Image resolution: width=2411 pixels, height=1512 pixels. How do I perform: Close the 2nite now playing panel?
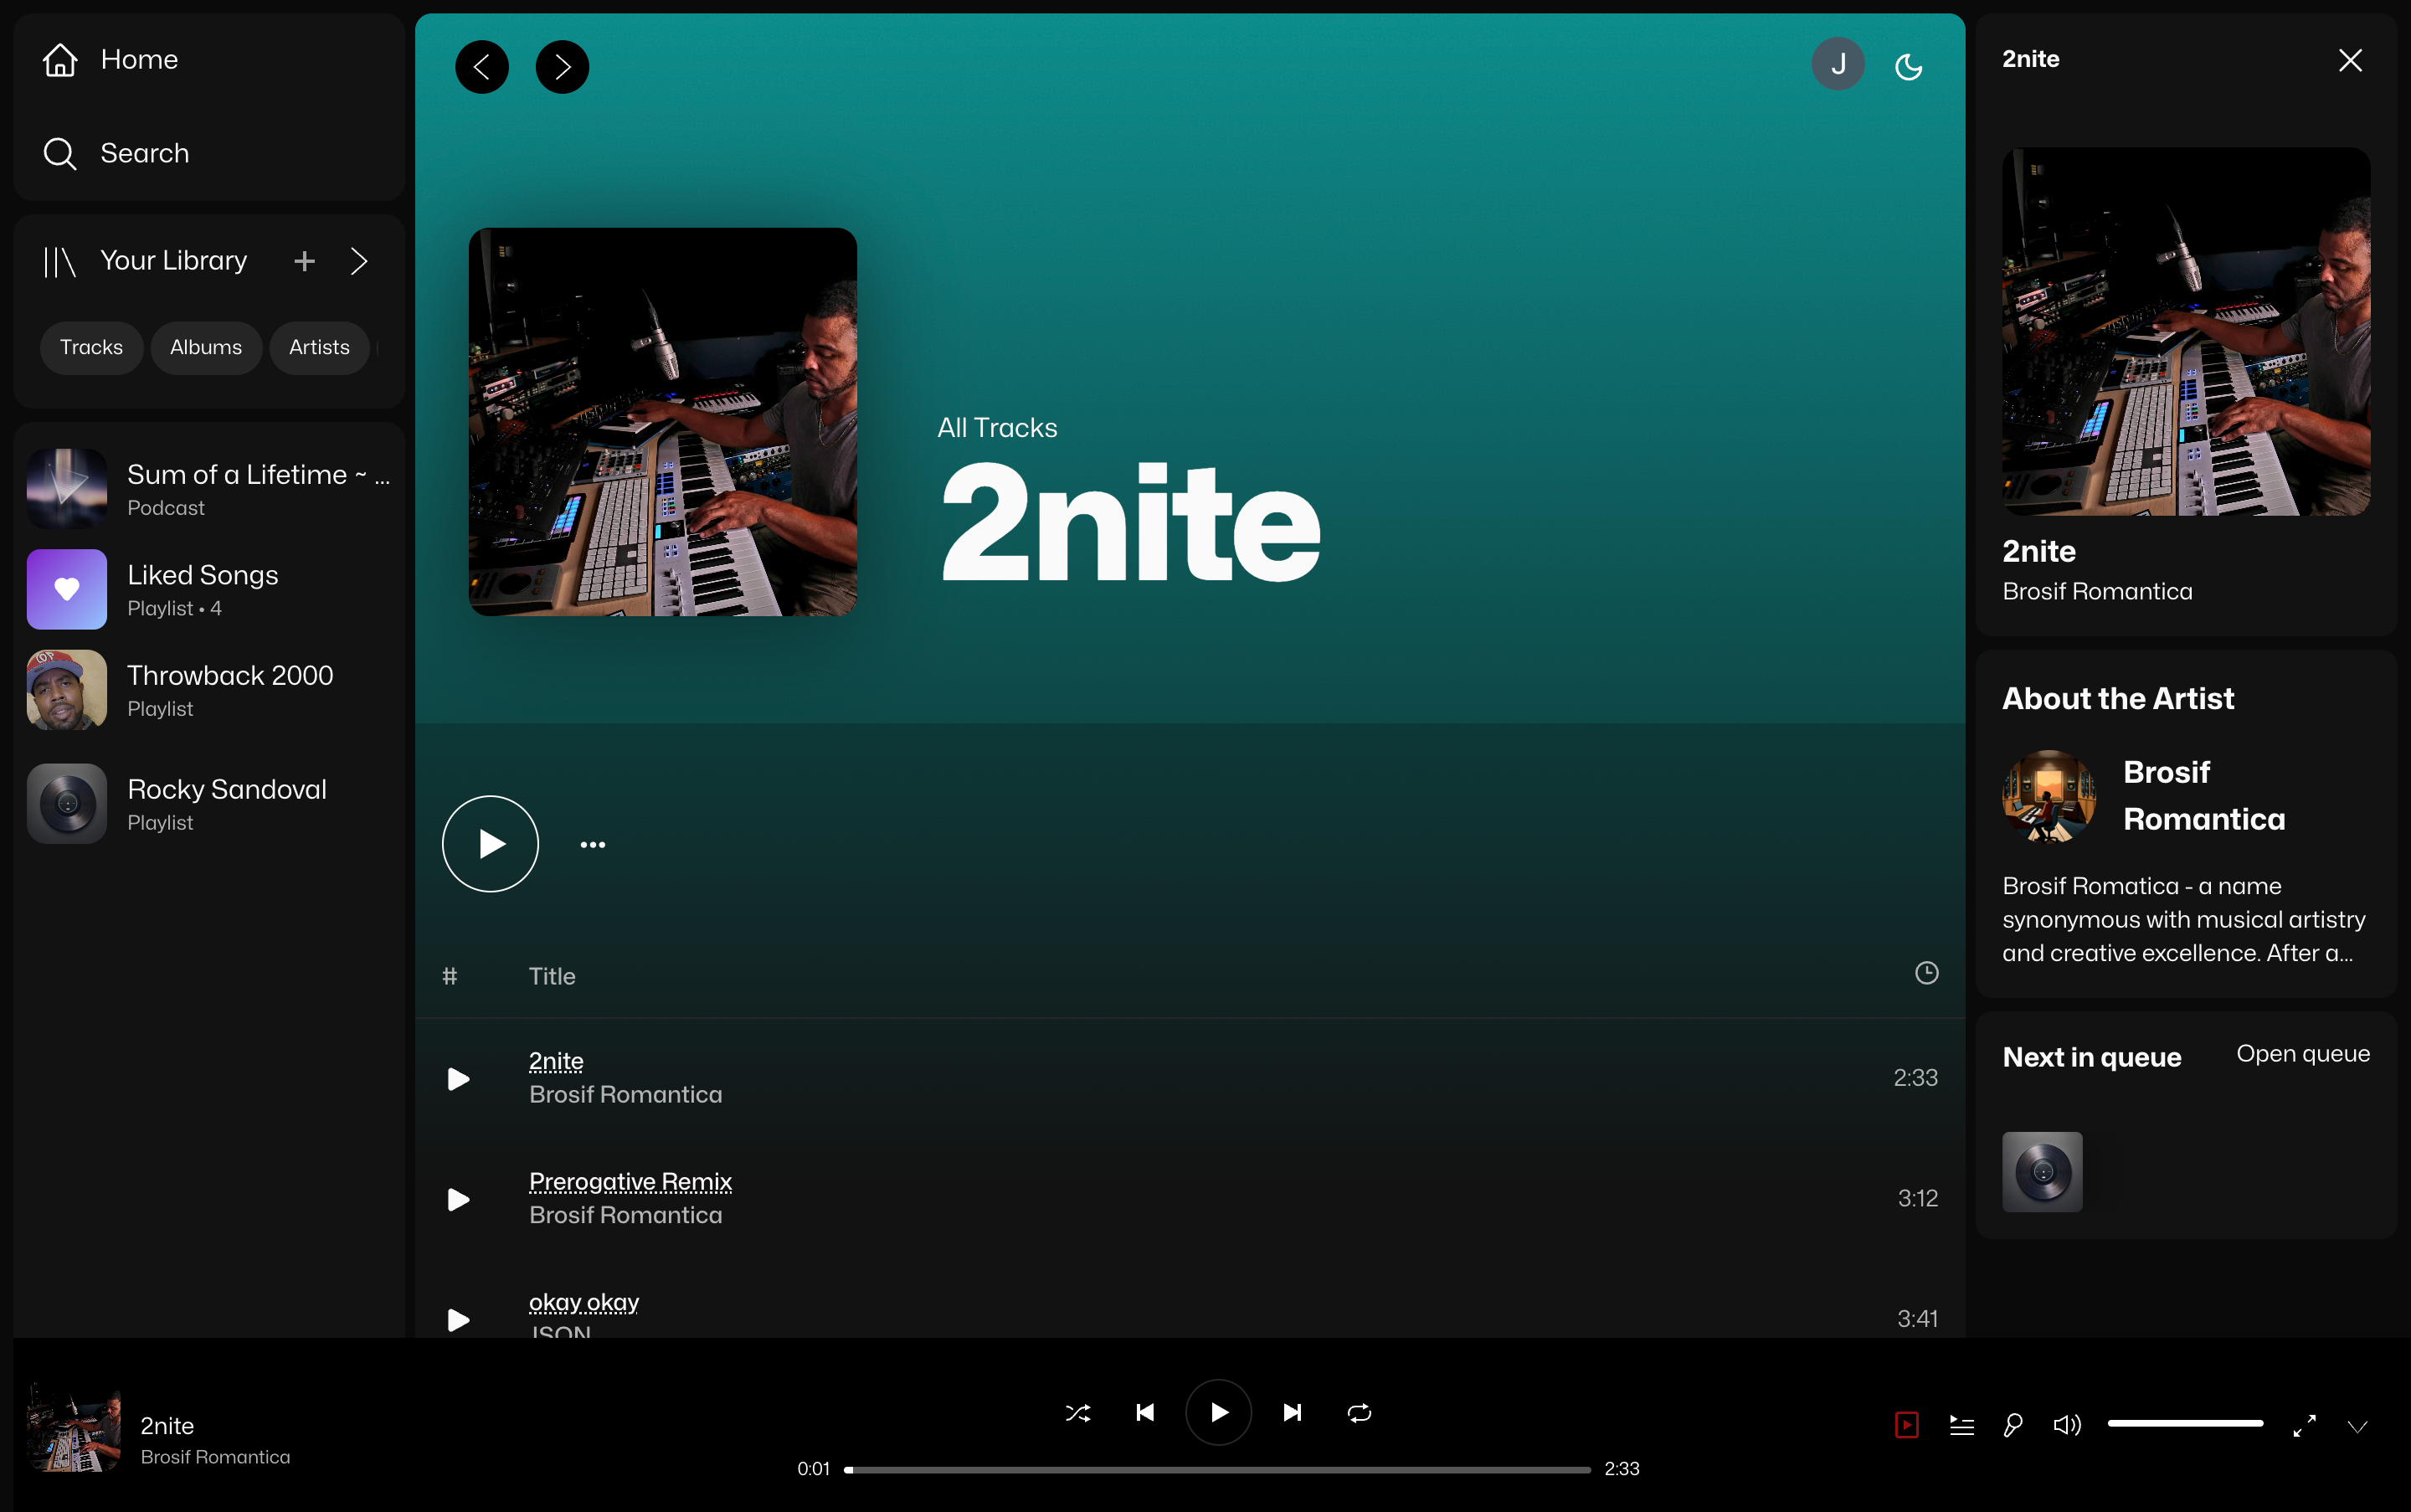[x=2350, y=60]
